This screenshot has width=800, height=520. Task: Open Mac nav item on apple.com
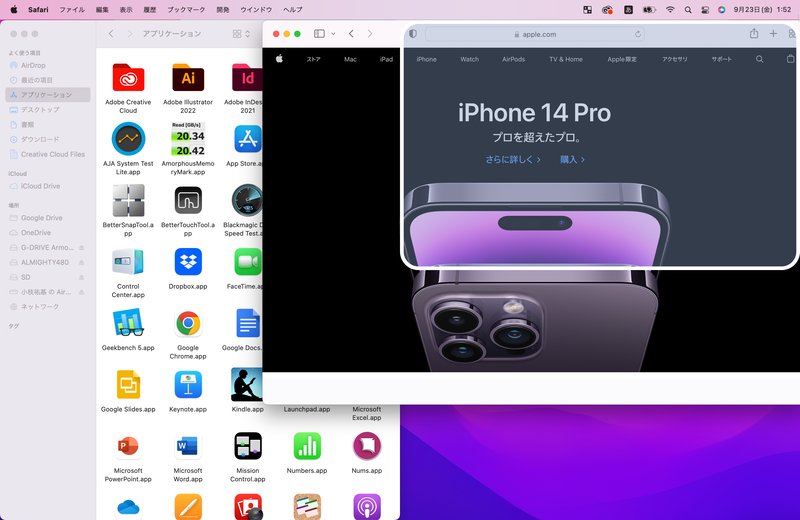coord(350,59)
